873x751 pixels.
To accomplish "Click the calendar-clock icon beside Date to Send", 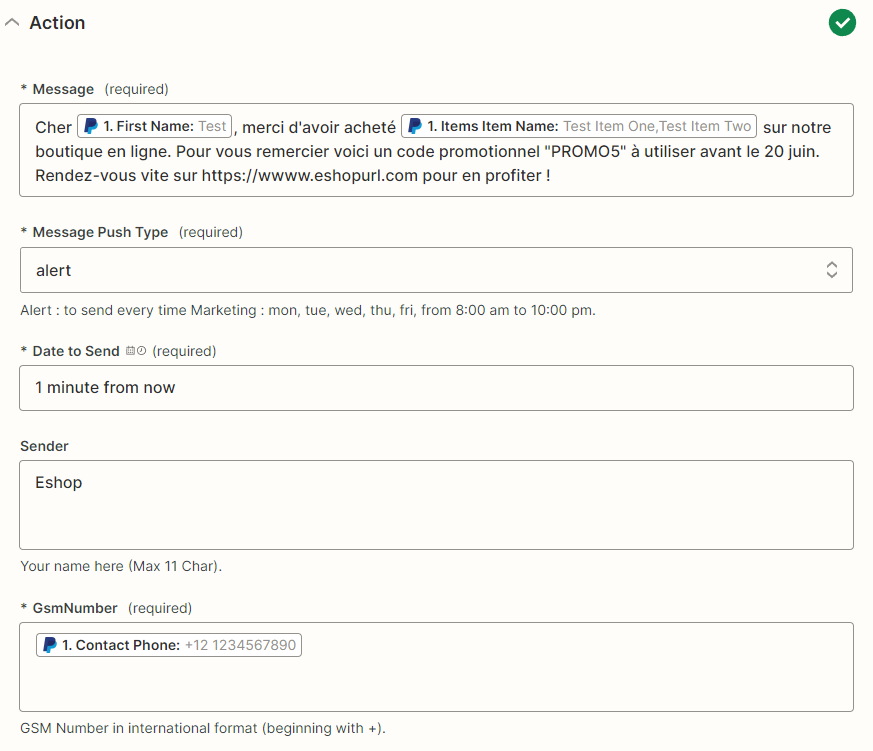I will 136,351.
